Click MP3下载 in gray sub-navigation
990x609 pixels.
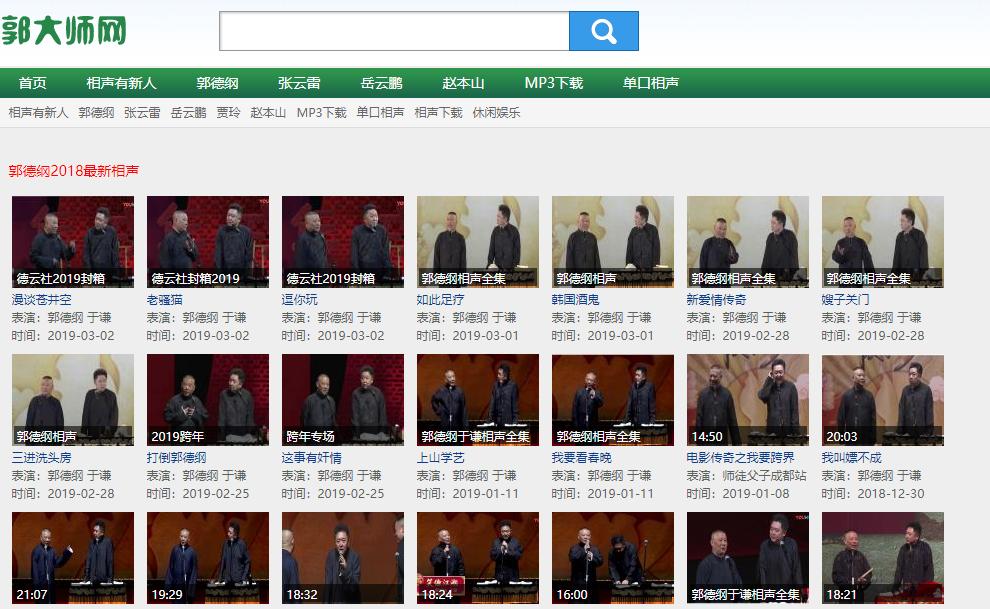pyautogui.click(x=321, y=113)
